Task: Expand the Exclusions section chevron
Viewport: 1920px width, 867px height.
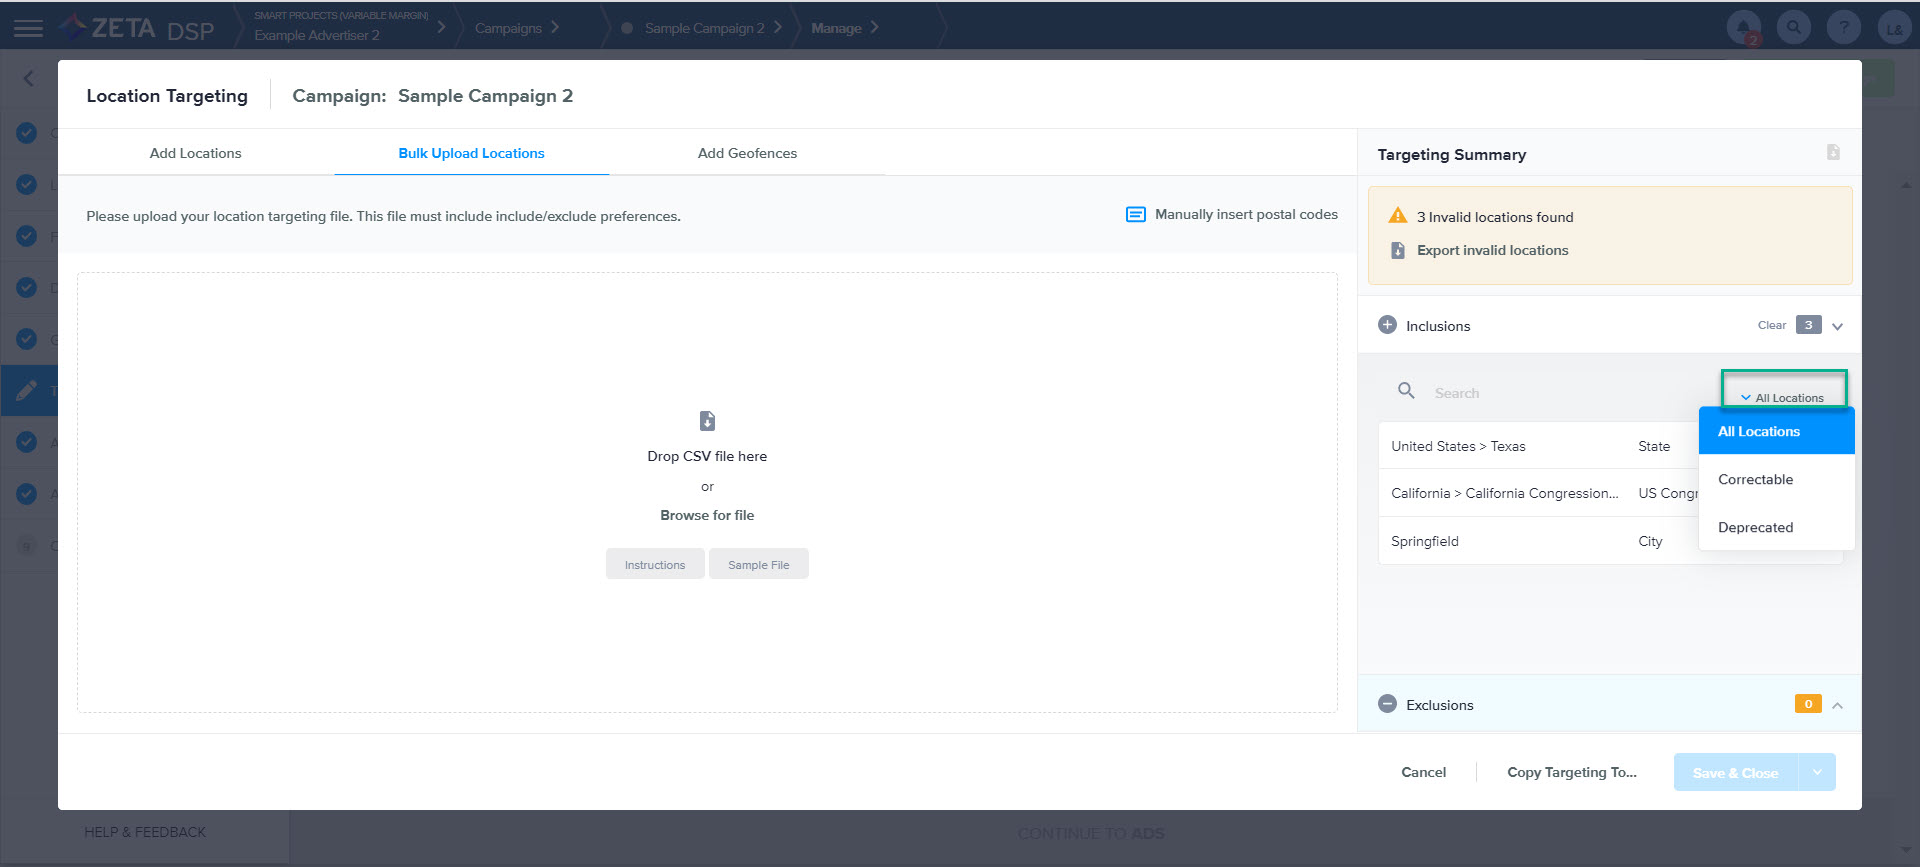Action: pyautogui.click(x=1837, y=705)
